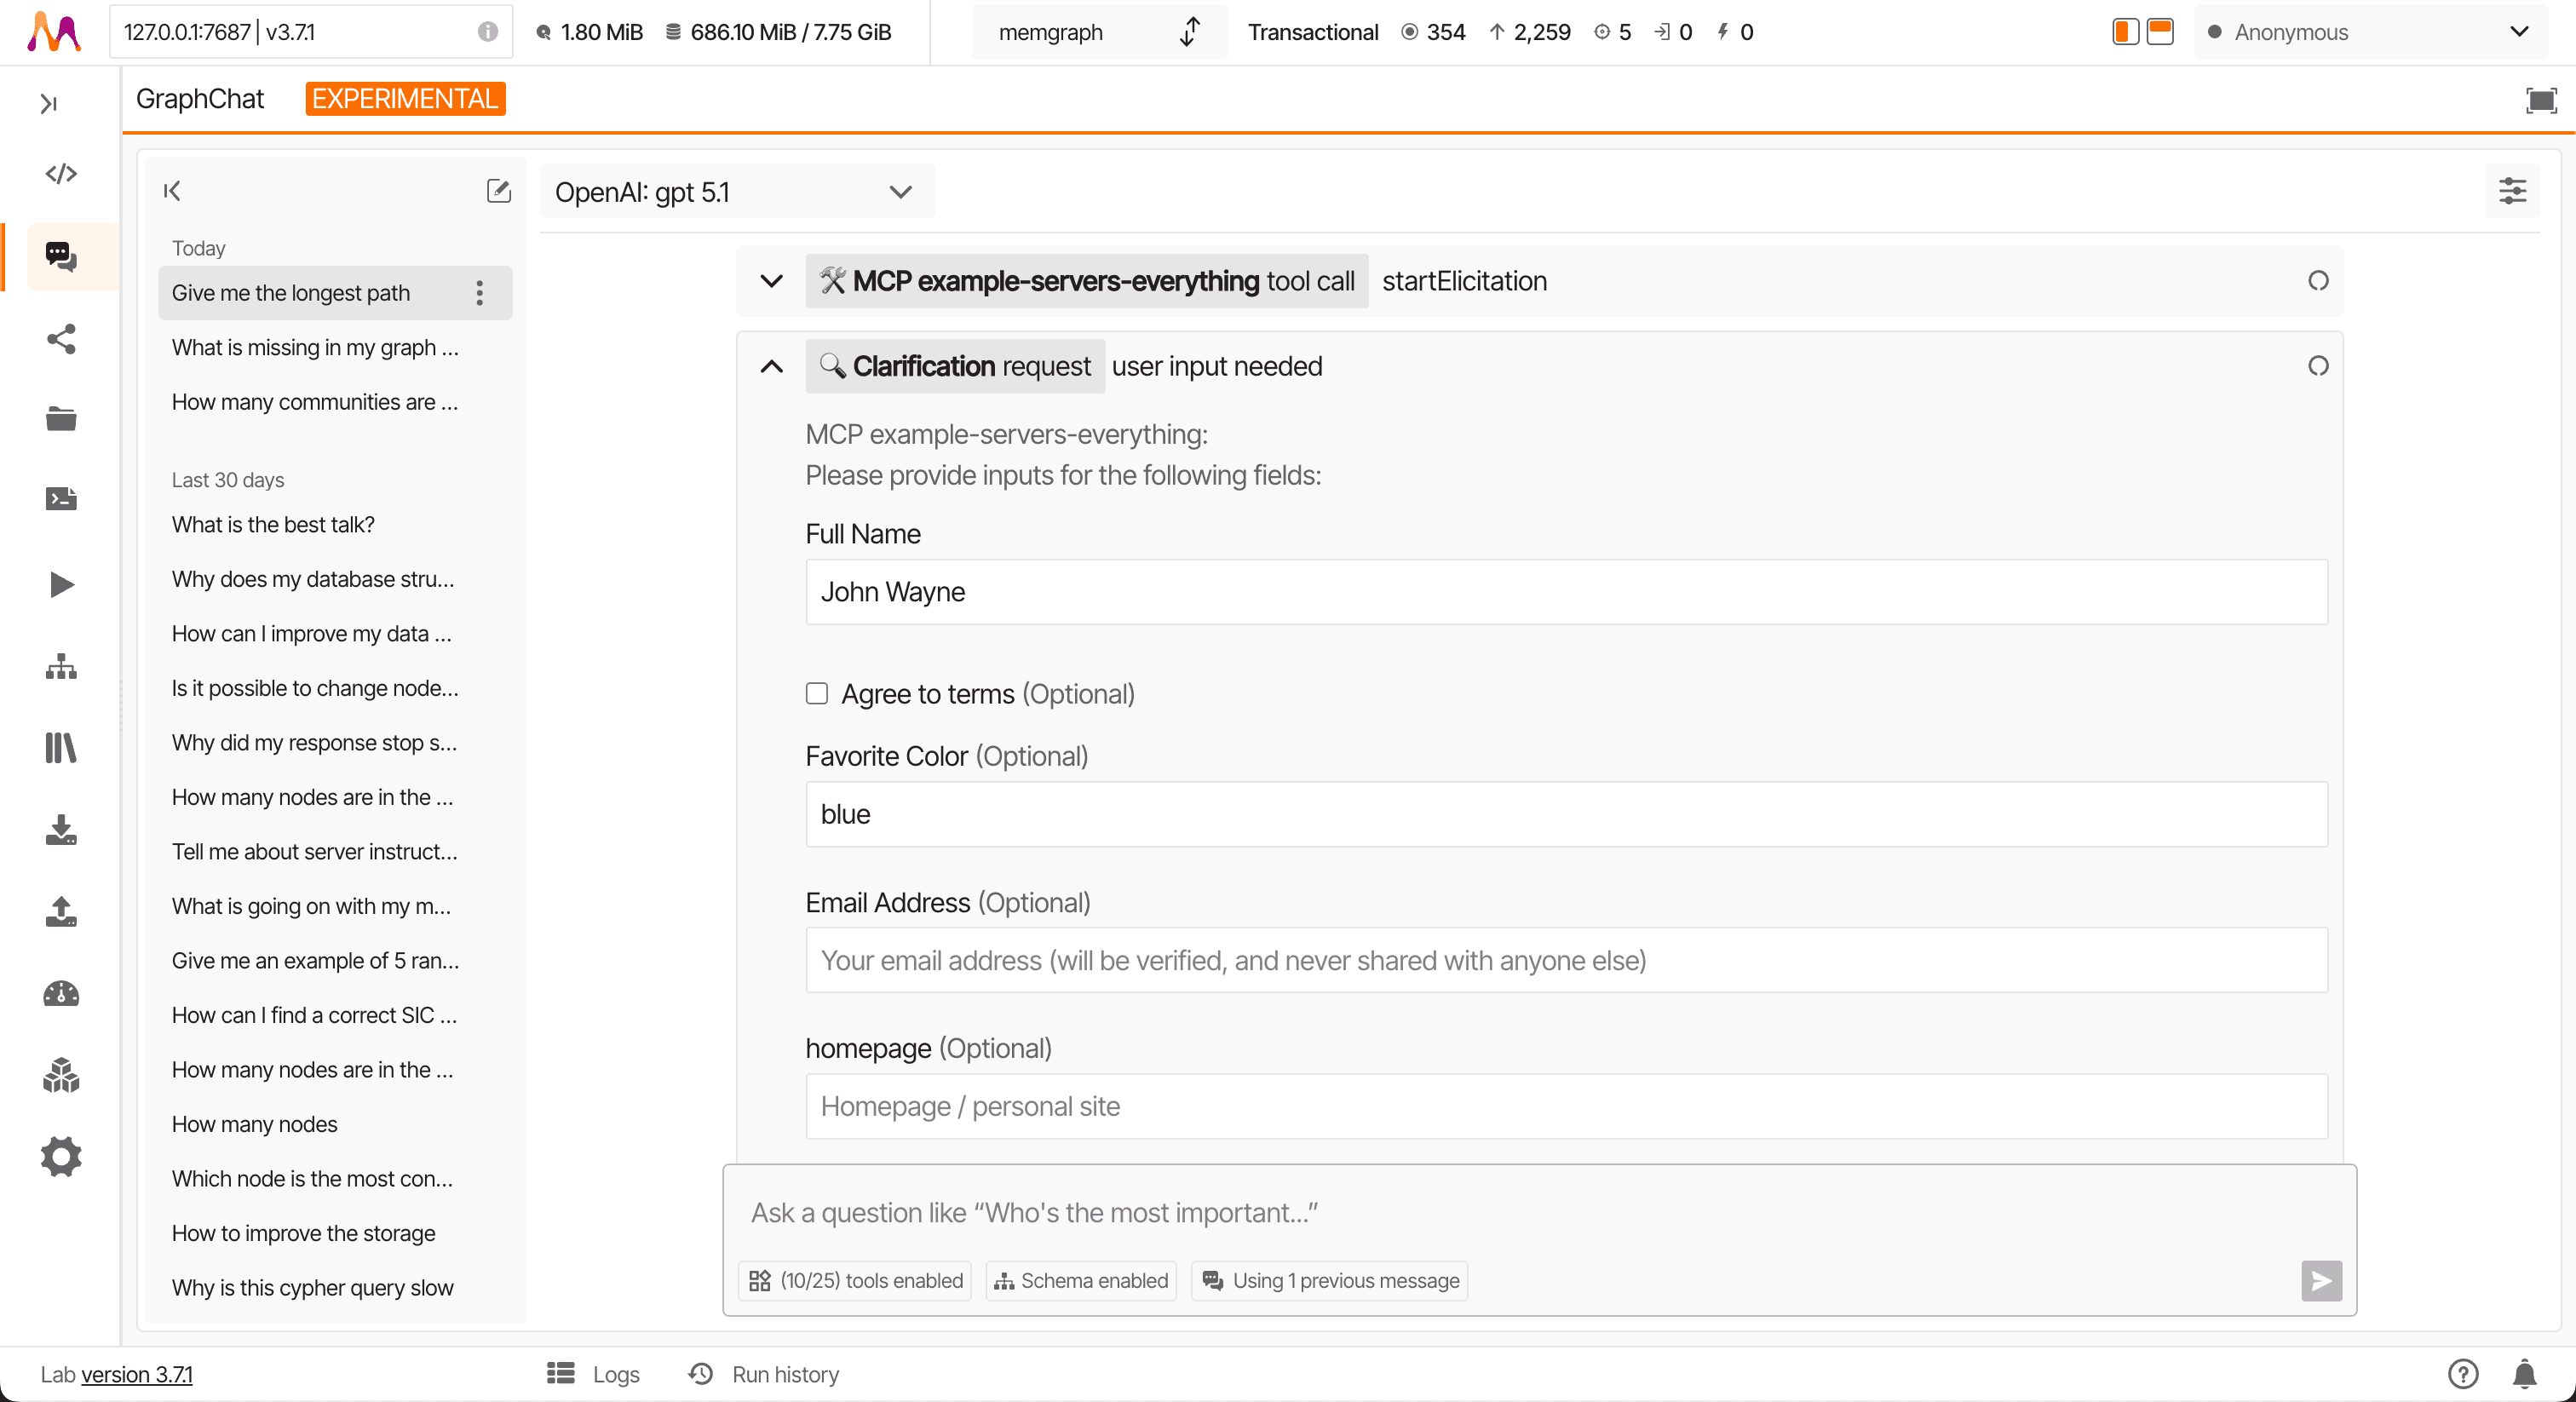Toggle the tools enabled option

click(855, 1281)
